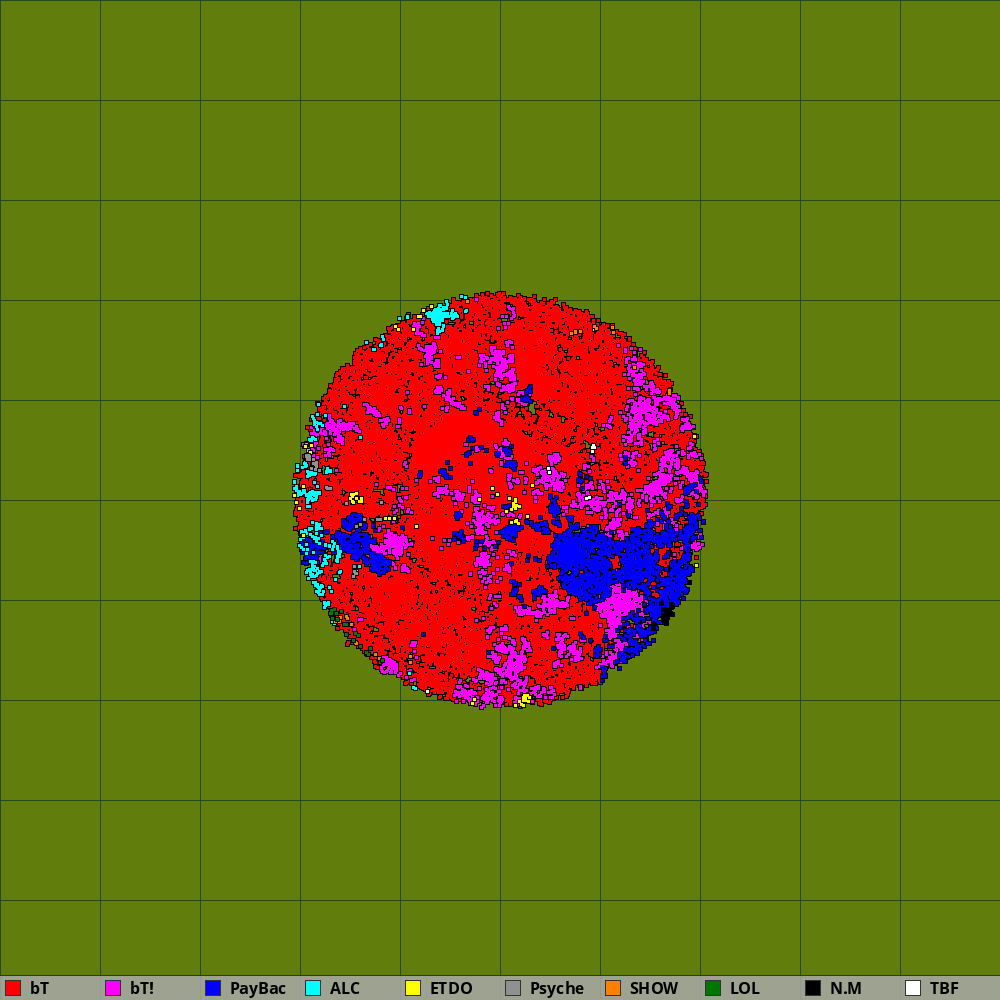Select the Psyche legend label
This screenshot has height=1000, width=1000.
tap(557, 989)
